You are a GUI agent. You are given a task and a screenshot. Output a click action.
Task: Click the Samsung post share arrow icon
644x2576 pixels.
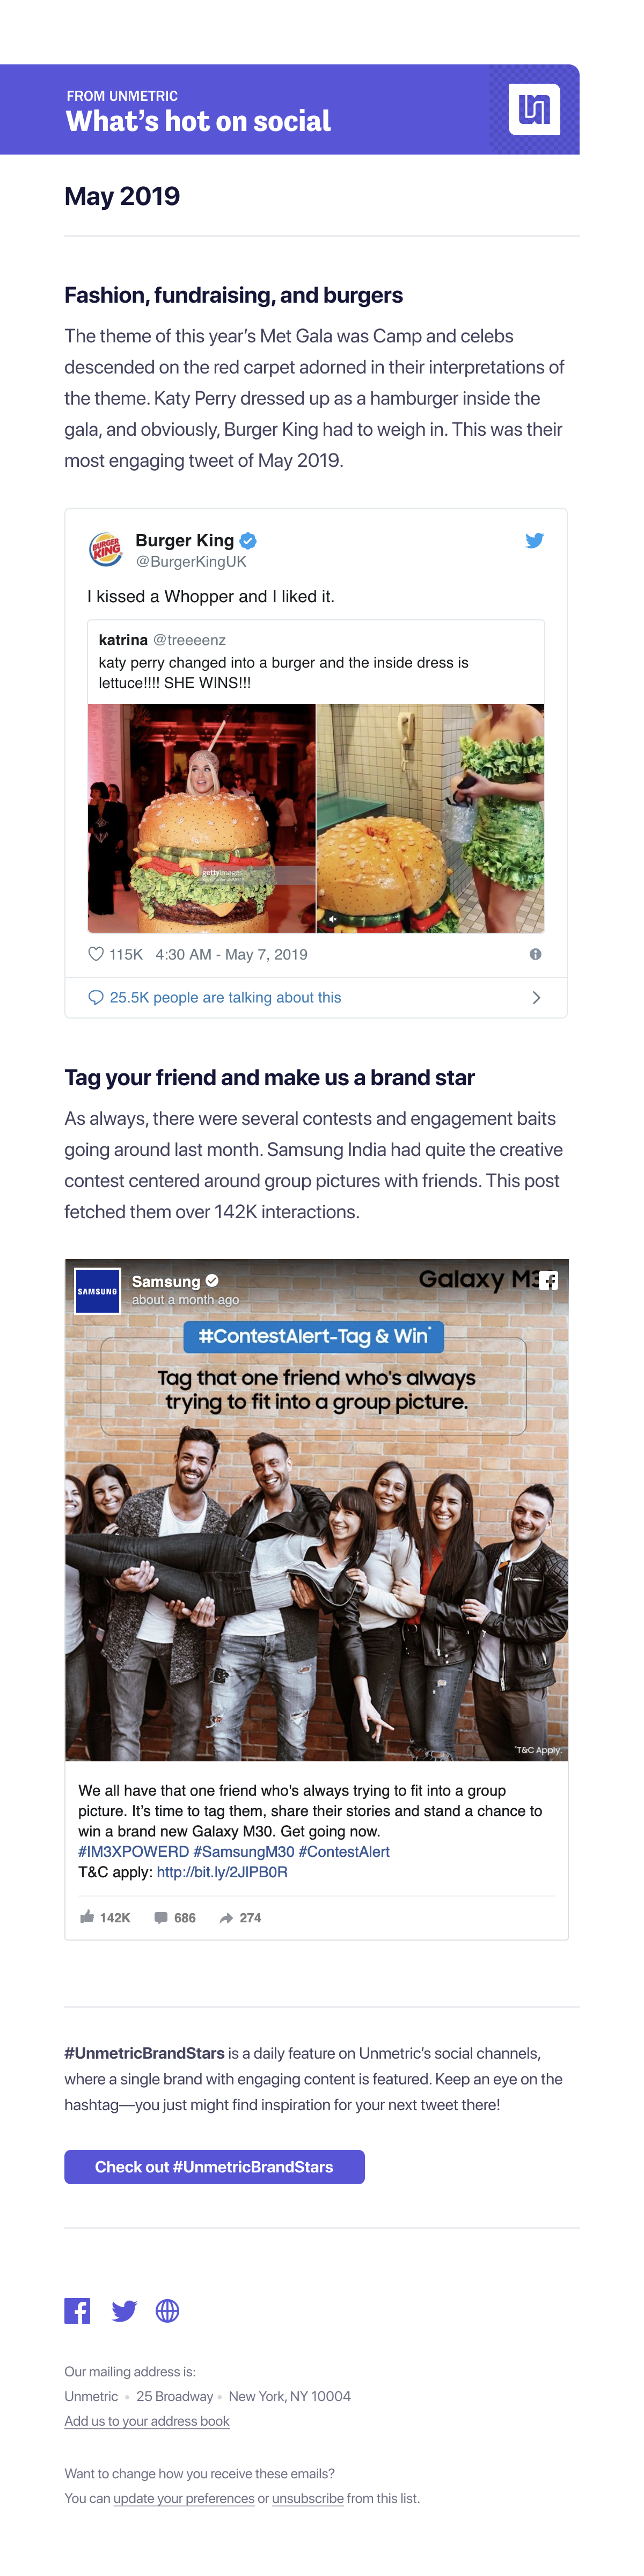pyautogui.click(x=226, y=1918)
